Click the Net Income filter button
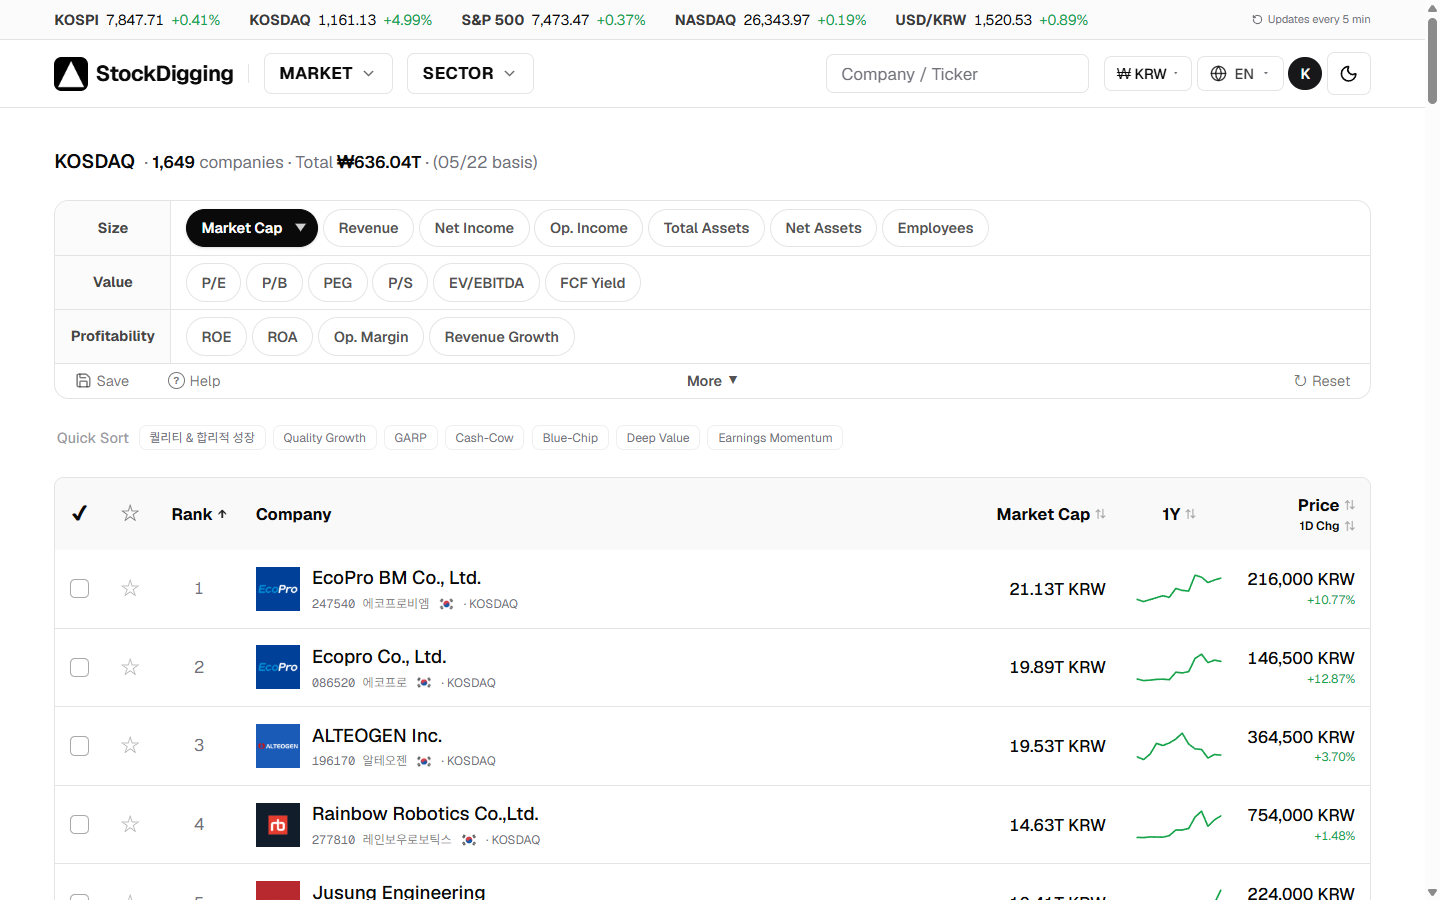The image size is (1440, 900). [x=474, y=228]
